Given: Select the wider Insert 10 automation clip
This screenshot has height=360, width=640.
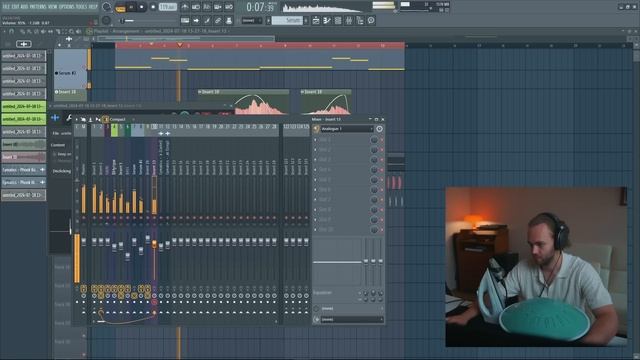Looking at the screenshot, I should [x=244, y=102].
